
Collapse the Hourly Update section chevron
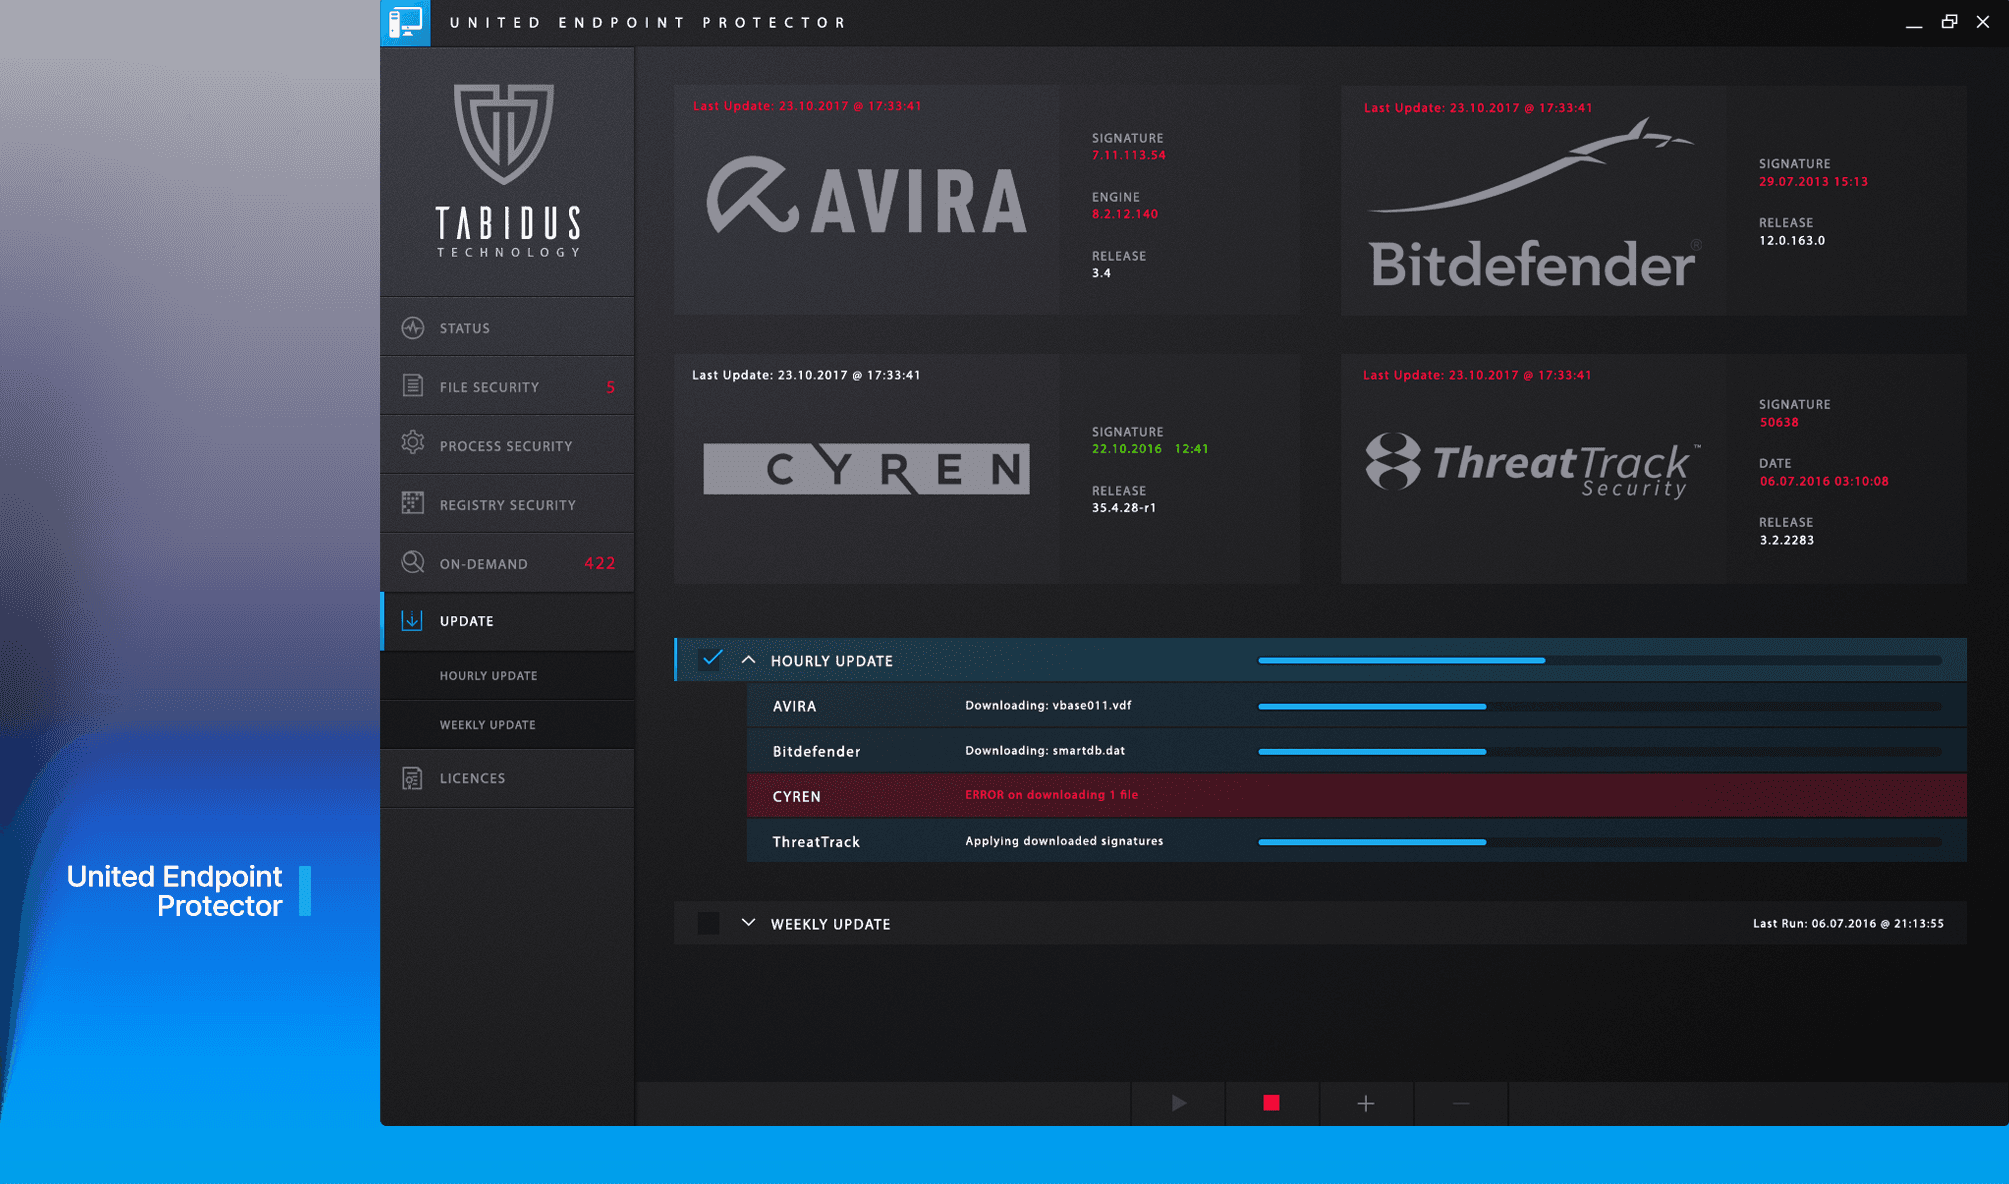tap(748, 660)
